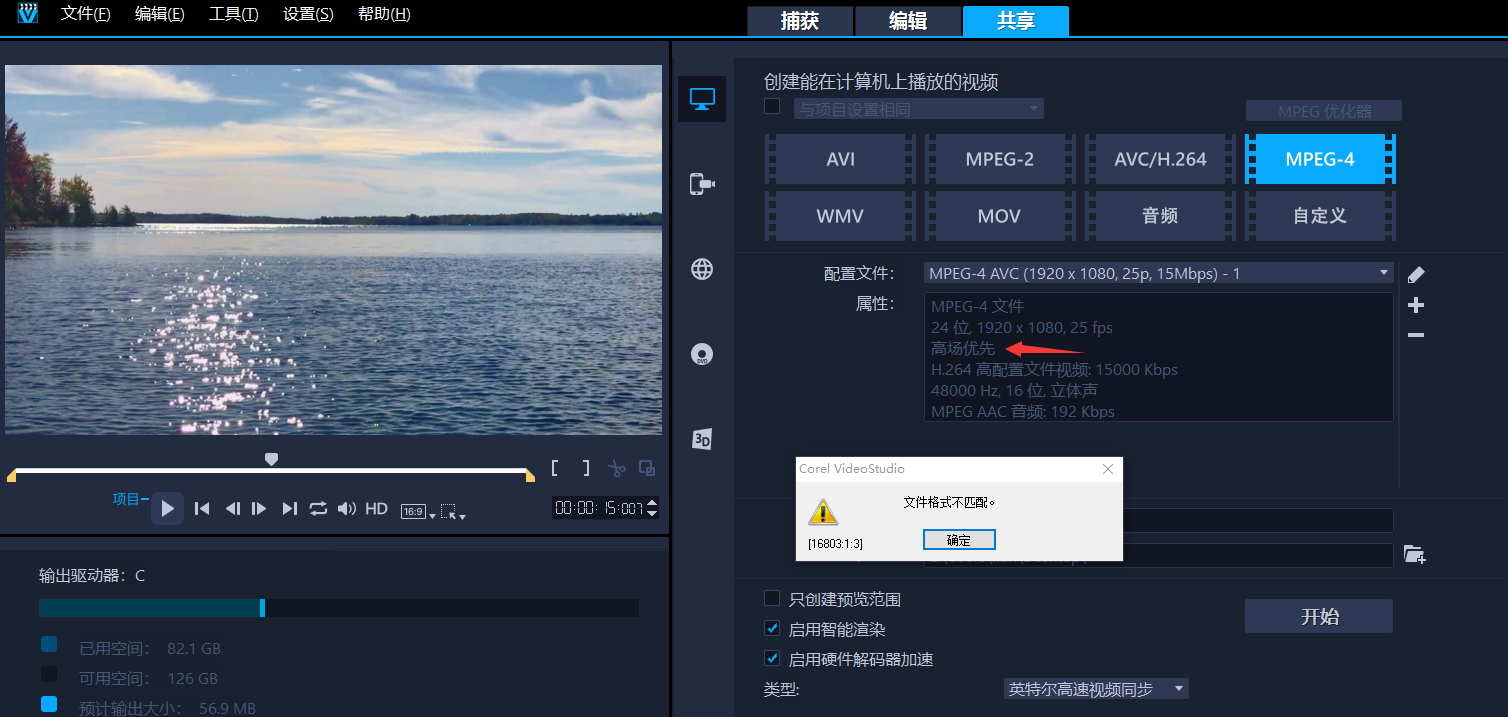Image resolution: width=1508 pixels, height=717 pixels.
Task: Click 确定 in the error dialog
Action: 958,540
